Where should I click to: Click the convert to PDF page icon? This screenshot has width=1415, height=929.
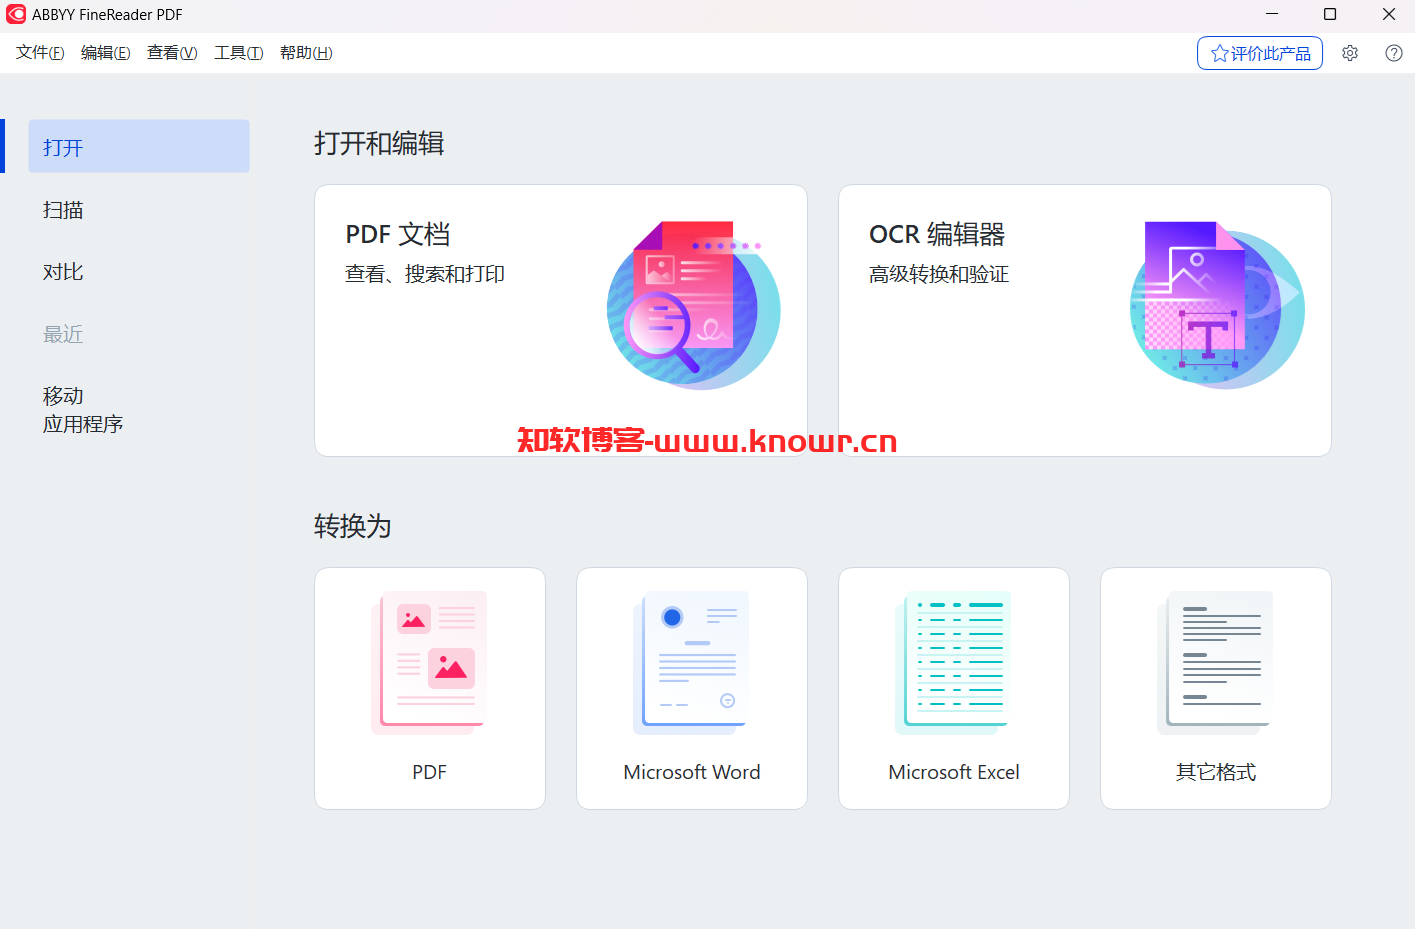[x=429, y=662]
